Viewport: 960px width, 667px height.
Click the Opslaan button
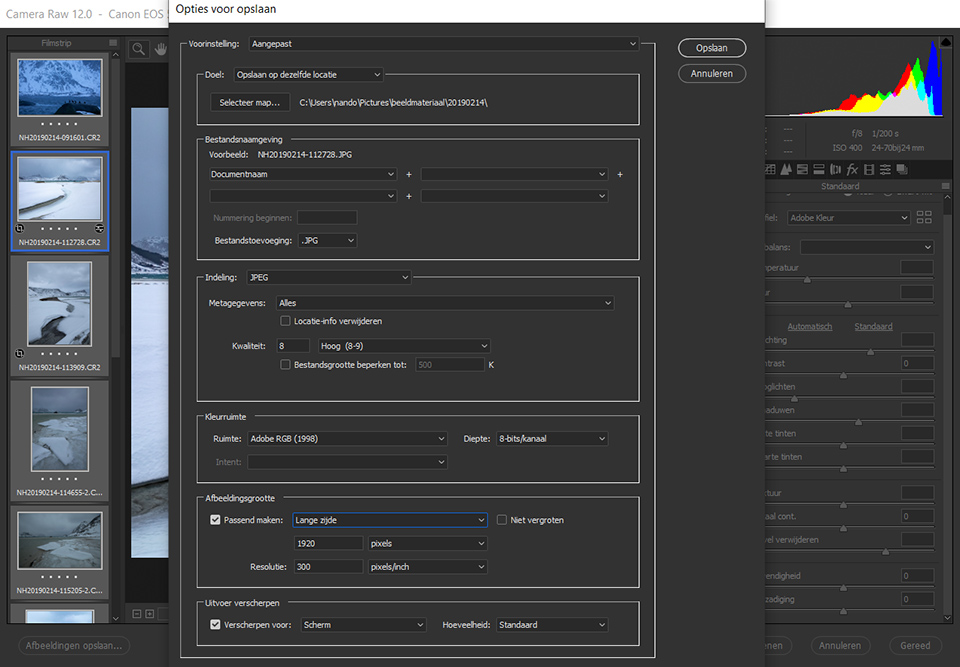[x=711, y=48]
